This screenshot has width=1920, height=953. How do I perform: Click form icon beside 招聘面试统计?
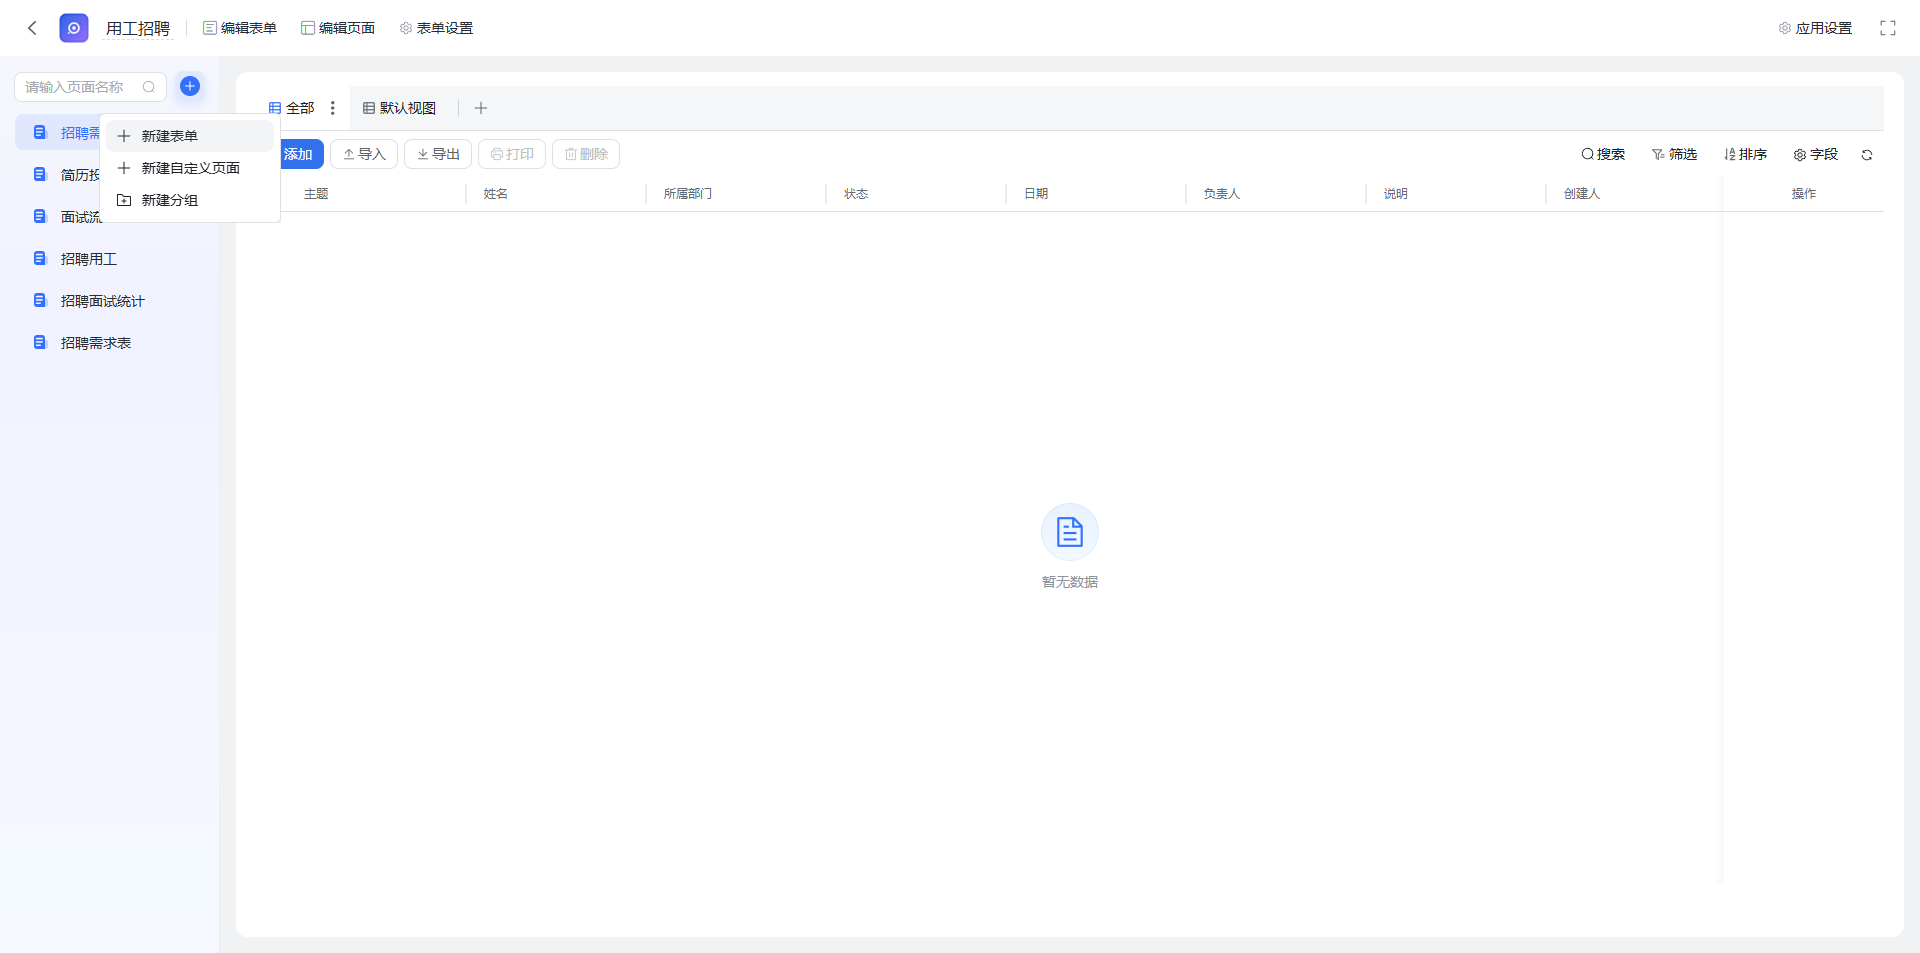point(40,300)
